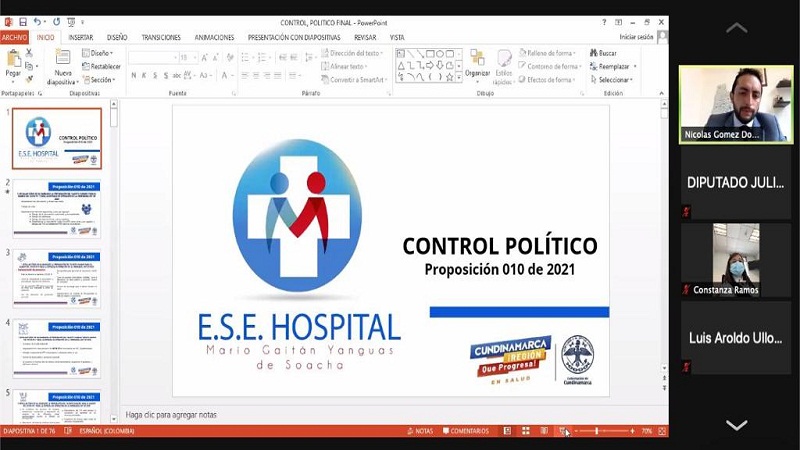Click the Organizar arrange icon
The width and height of the screenshot is (800, 450).
pos(477,58)
